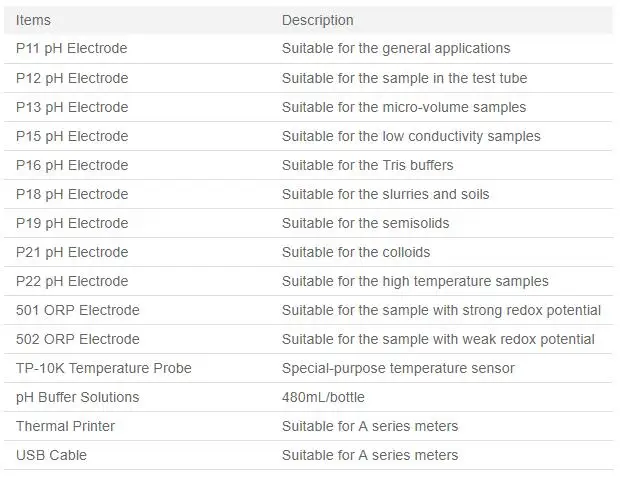Click 'Special-purpose temperature sensor' description

click(x=398, y=368)
